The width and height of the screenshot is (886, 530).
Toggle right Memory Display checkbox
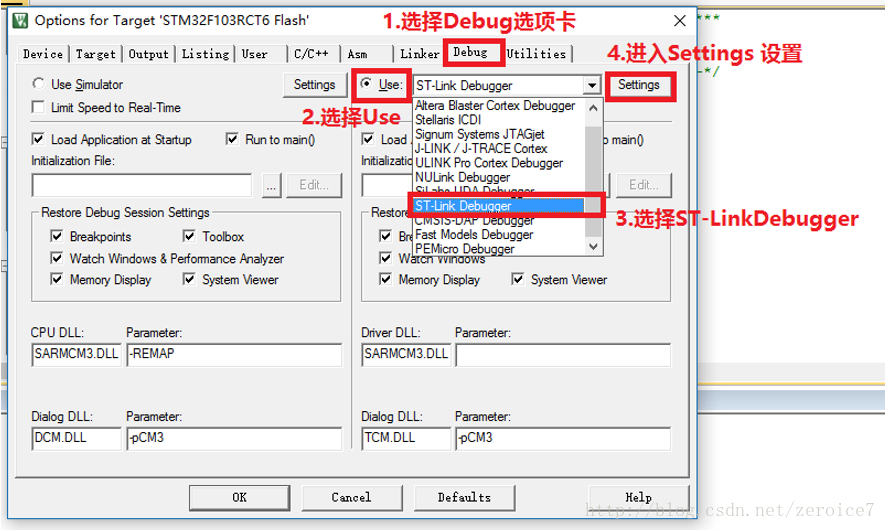pyautogui.click(x=385, y=279)
